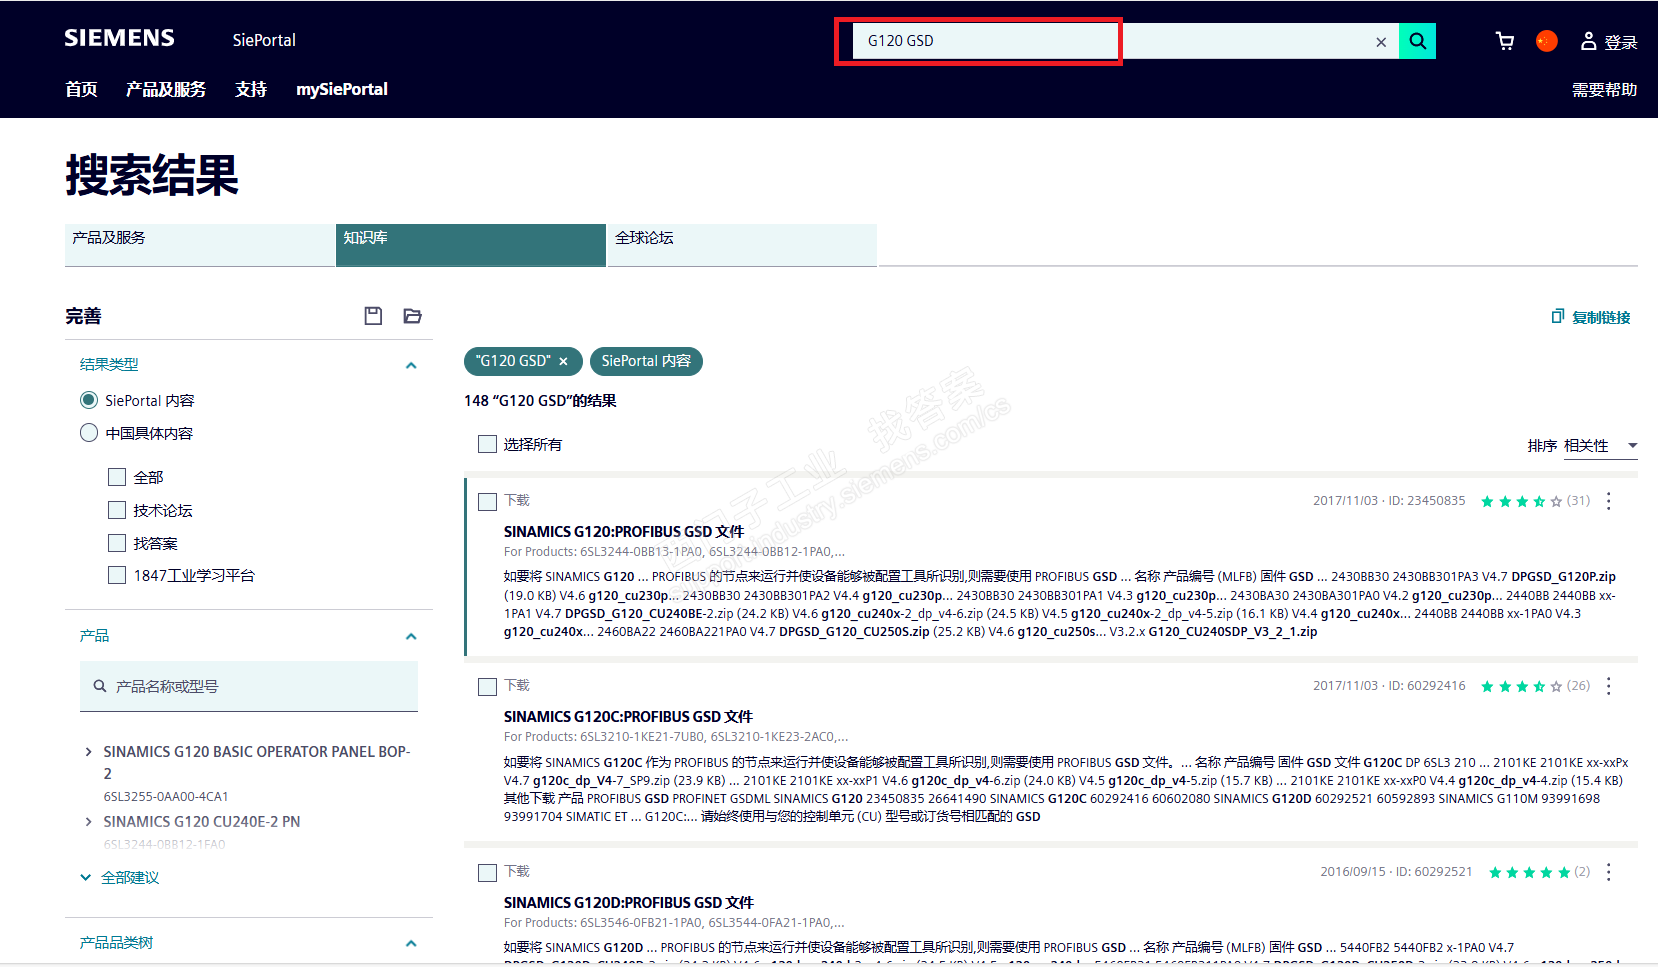Click star rating of SINAMICS G120D result
Screen dimensions: 1658x967
coord(1529,872)
